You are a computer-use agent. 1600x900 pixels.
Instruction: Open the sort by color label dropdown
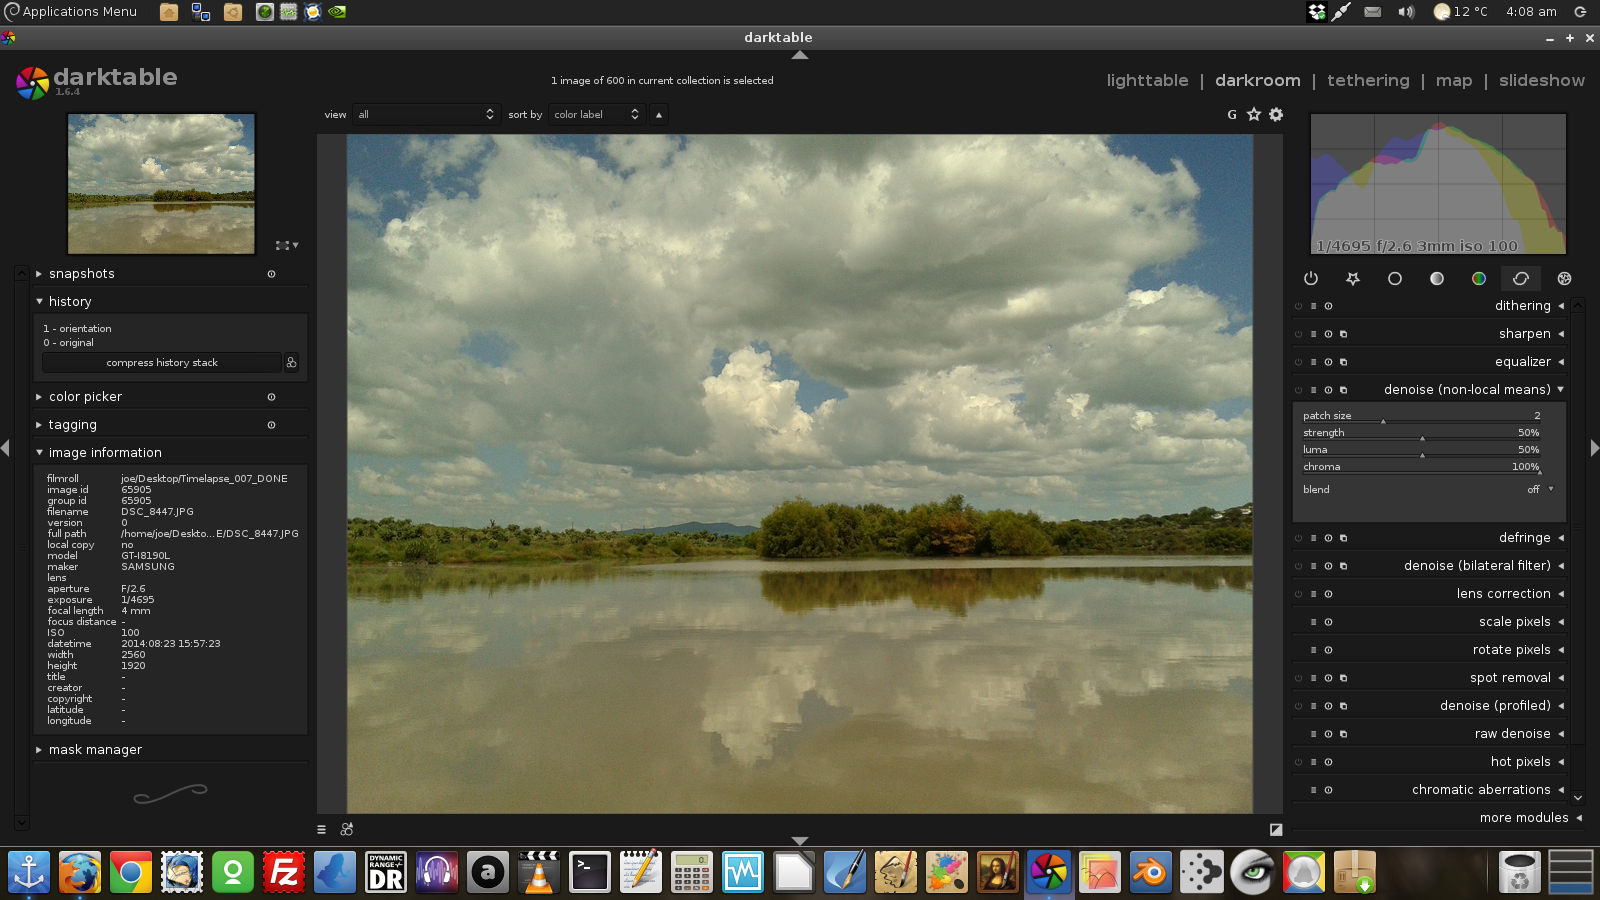pyautogui.click(x=597, y=115)
